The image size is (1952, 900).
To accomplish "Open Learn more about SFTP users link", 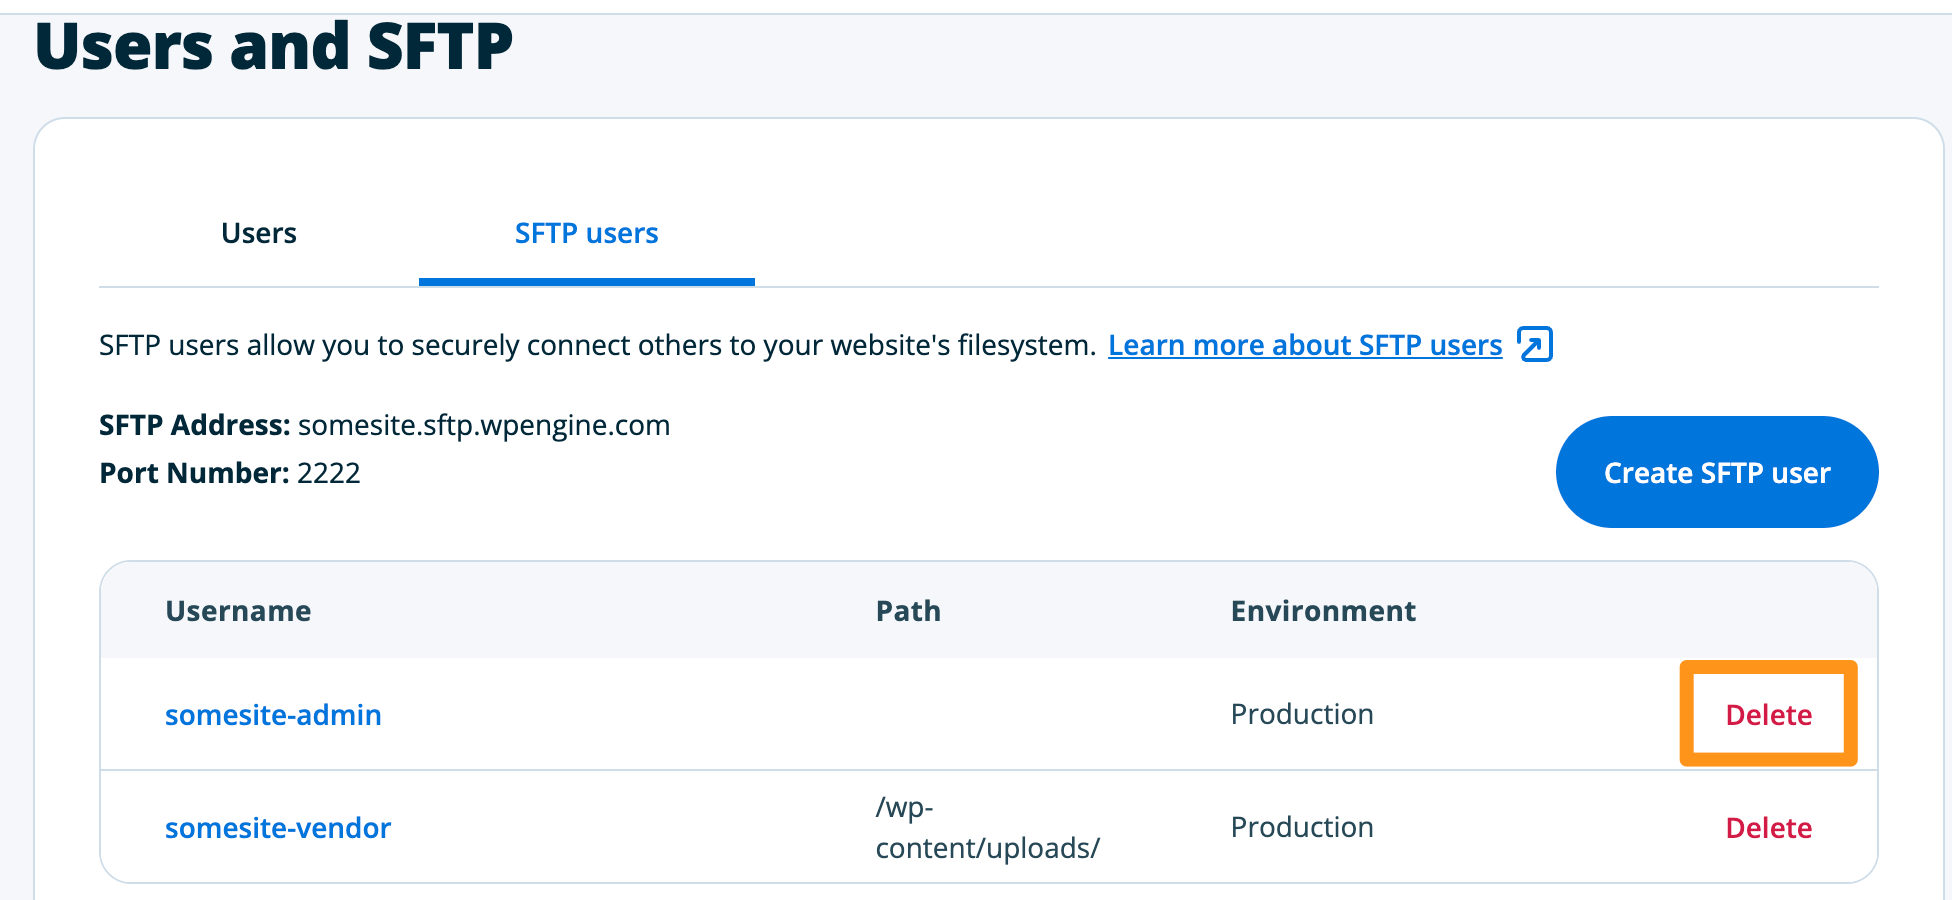I will pos(1304,345).
